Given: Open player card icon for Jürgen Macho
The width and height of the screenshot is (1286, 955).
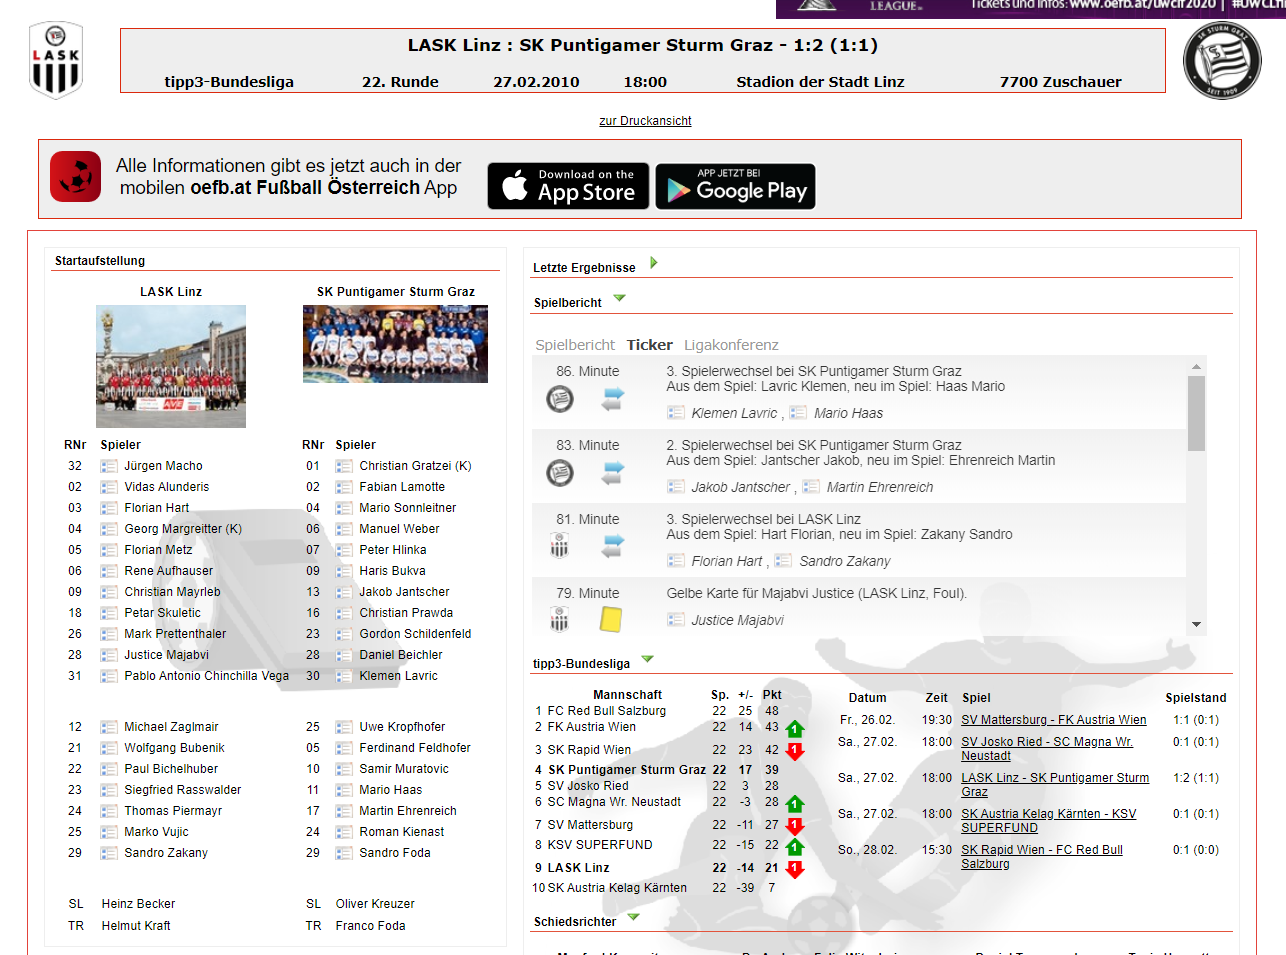Looking at the screenshot, I should (109, 466).
